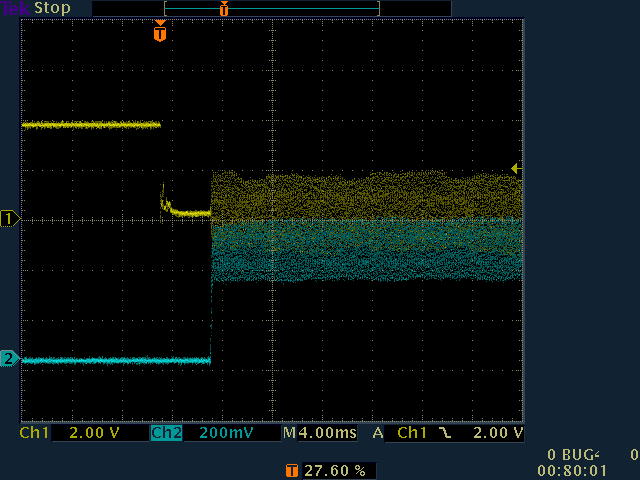Click the channel 1 ground reference marker
The height and width of the screenshot is (480, 640).
9,218
